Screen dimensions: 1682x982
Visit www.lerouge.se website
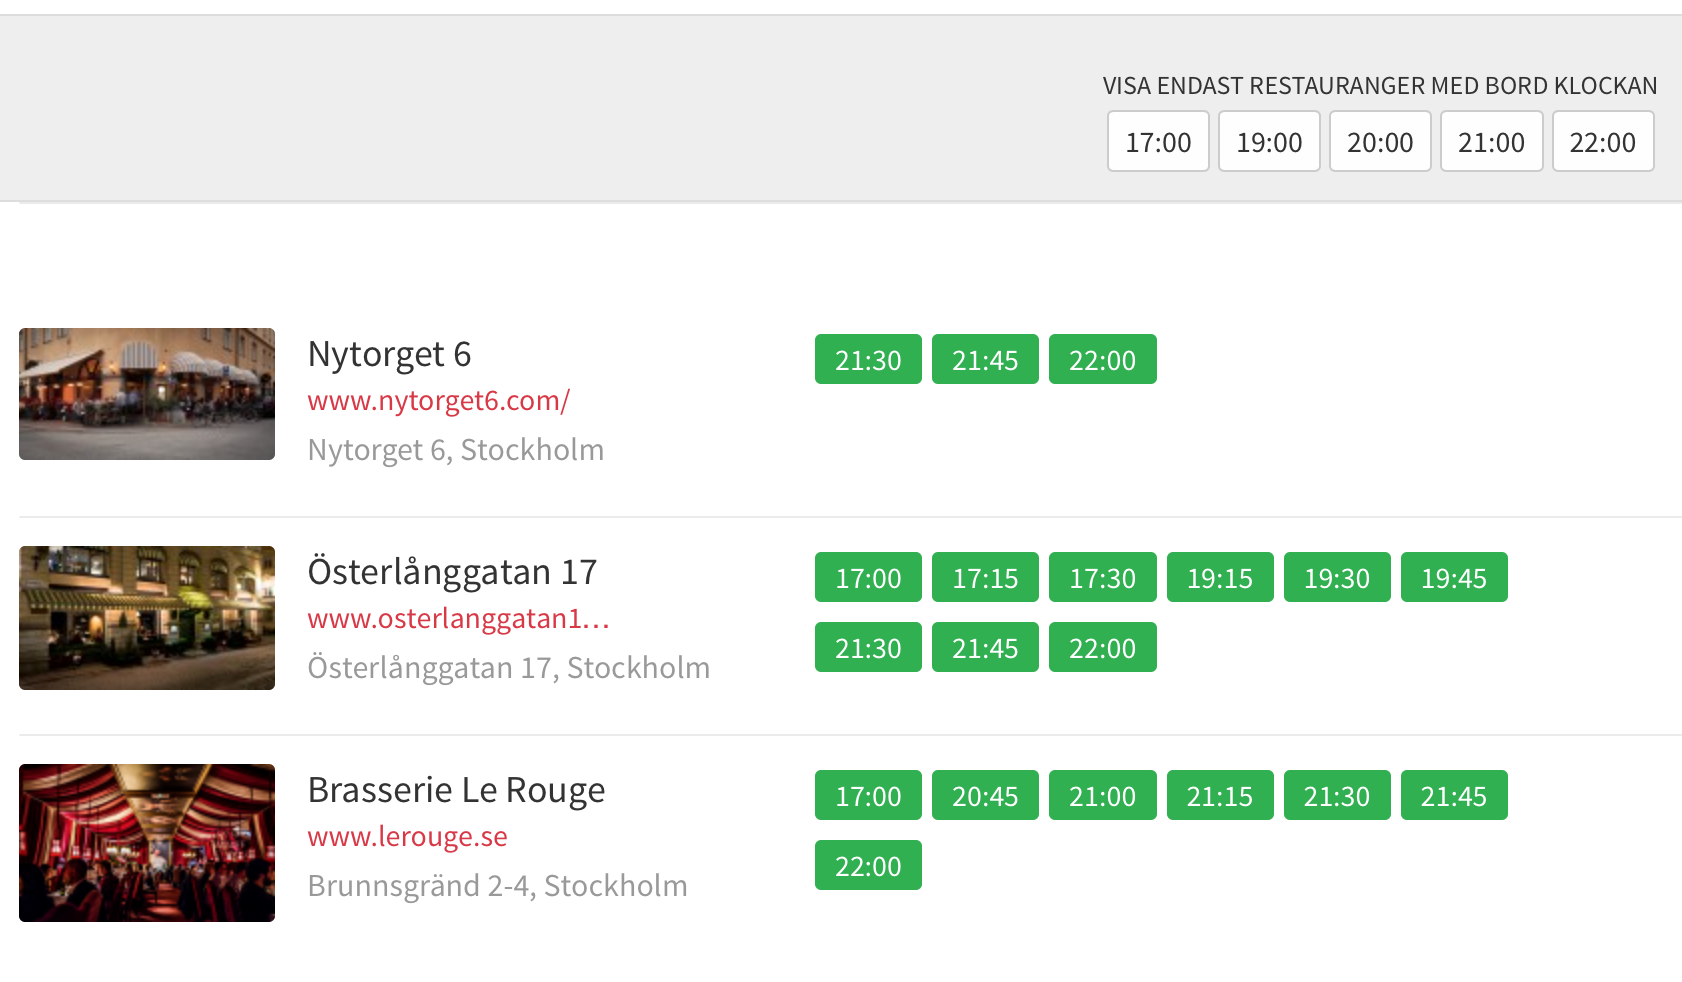407,837
